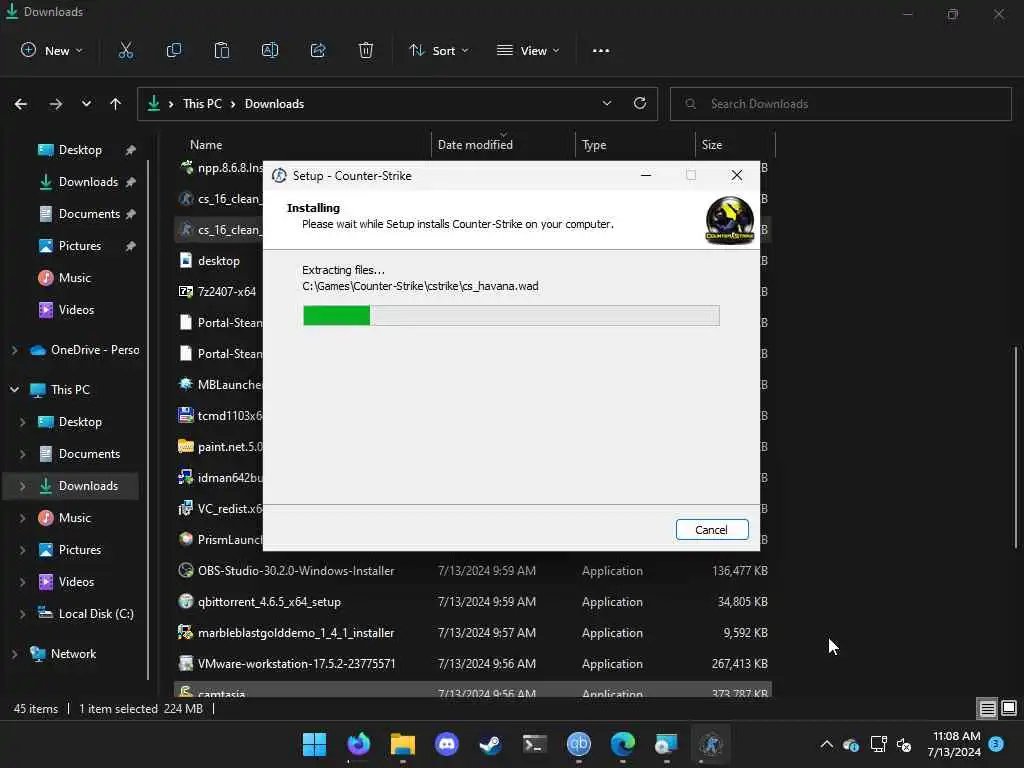1024x768 pixels.
Task: Open qBittorrent from the taskbar
Action: pyautogui.click(x=579, y=744)
